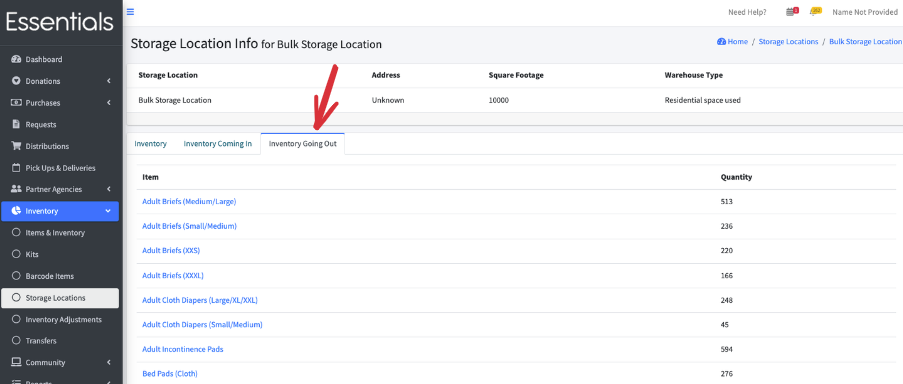This screenshot has height=384, width=903.
Task: Click circle icon beside Items & Inventory
Action: tap(16, 233)
